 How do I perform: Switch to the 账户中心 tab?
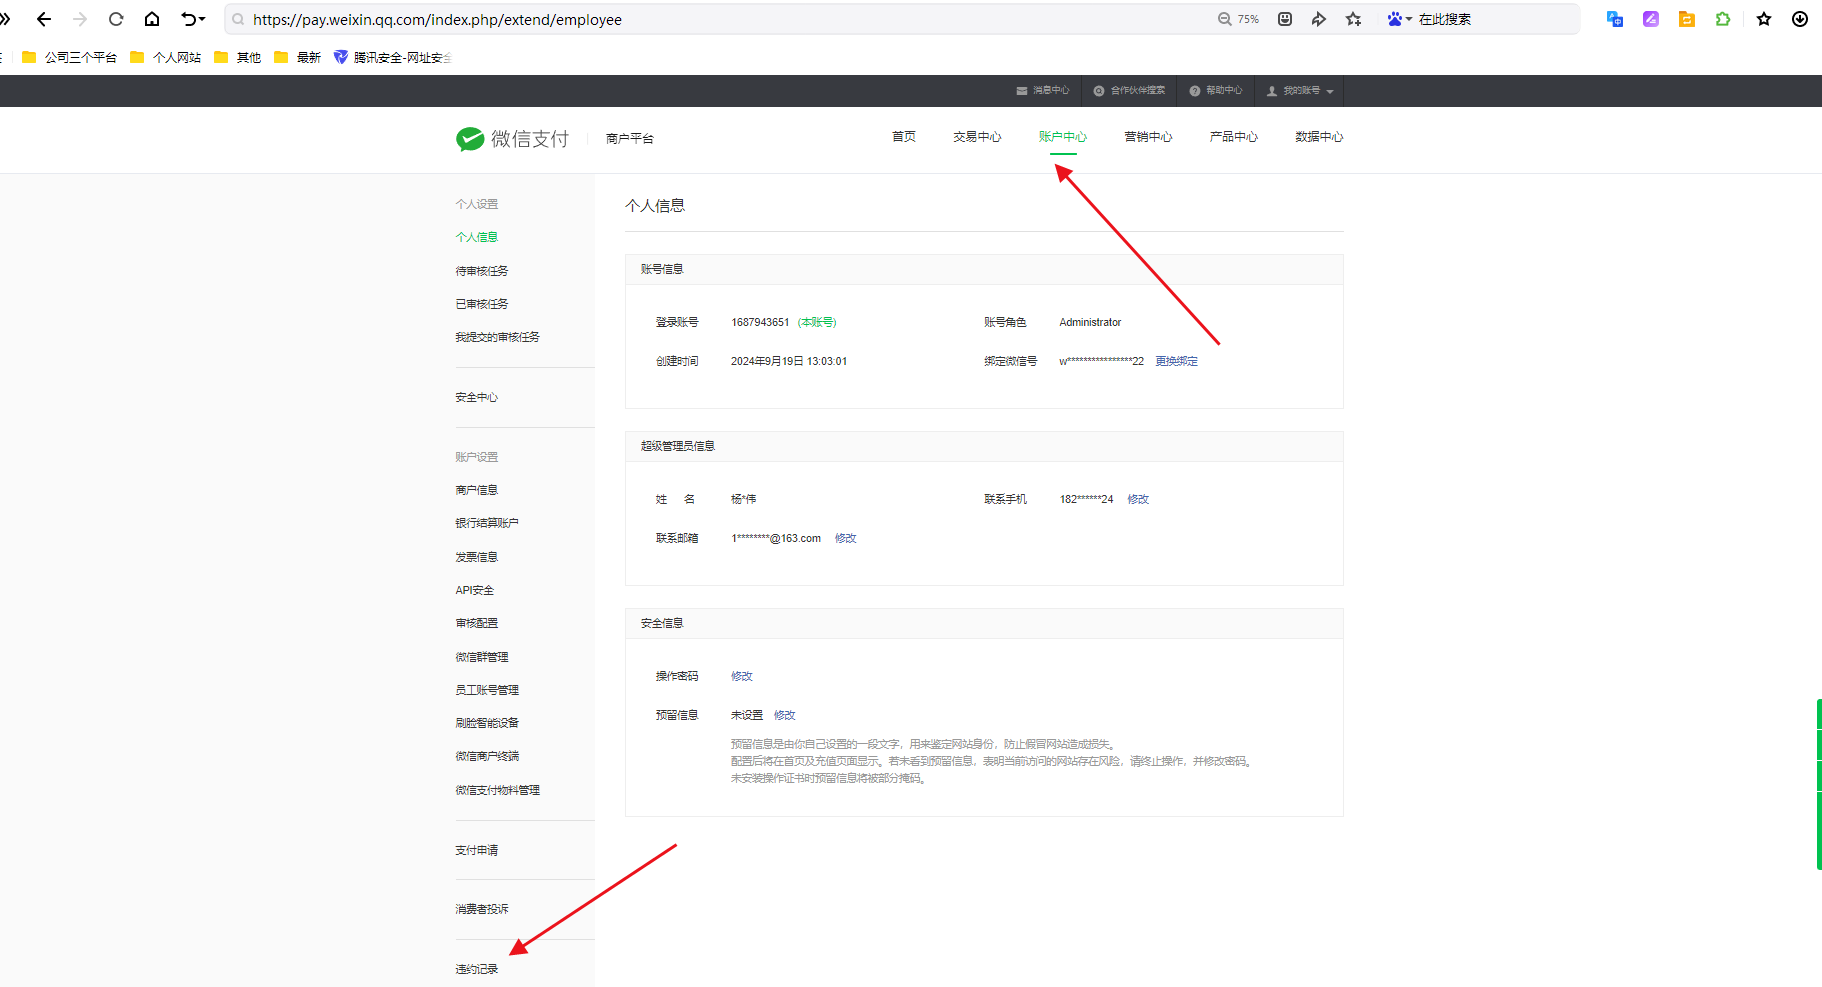pos(1063,137)
